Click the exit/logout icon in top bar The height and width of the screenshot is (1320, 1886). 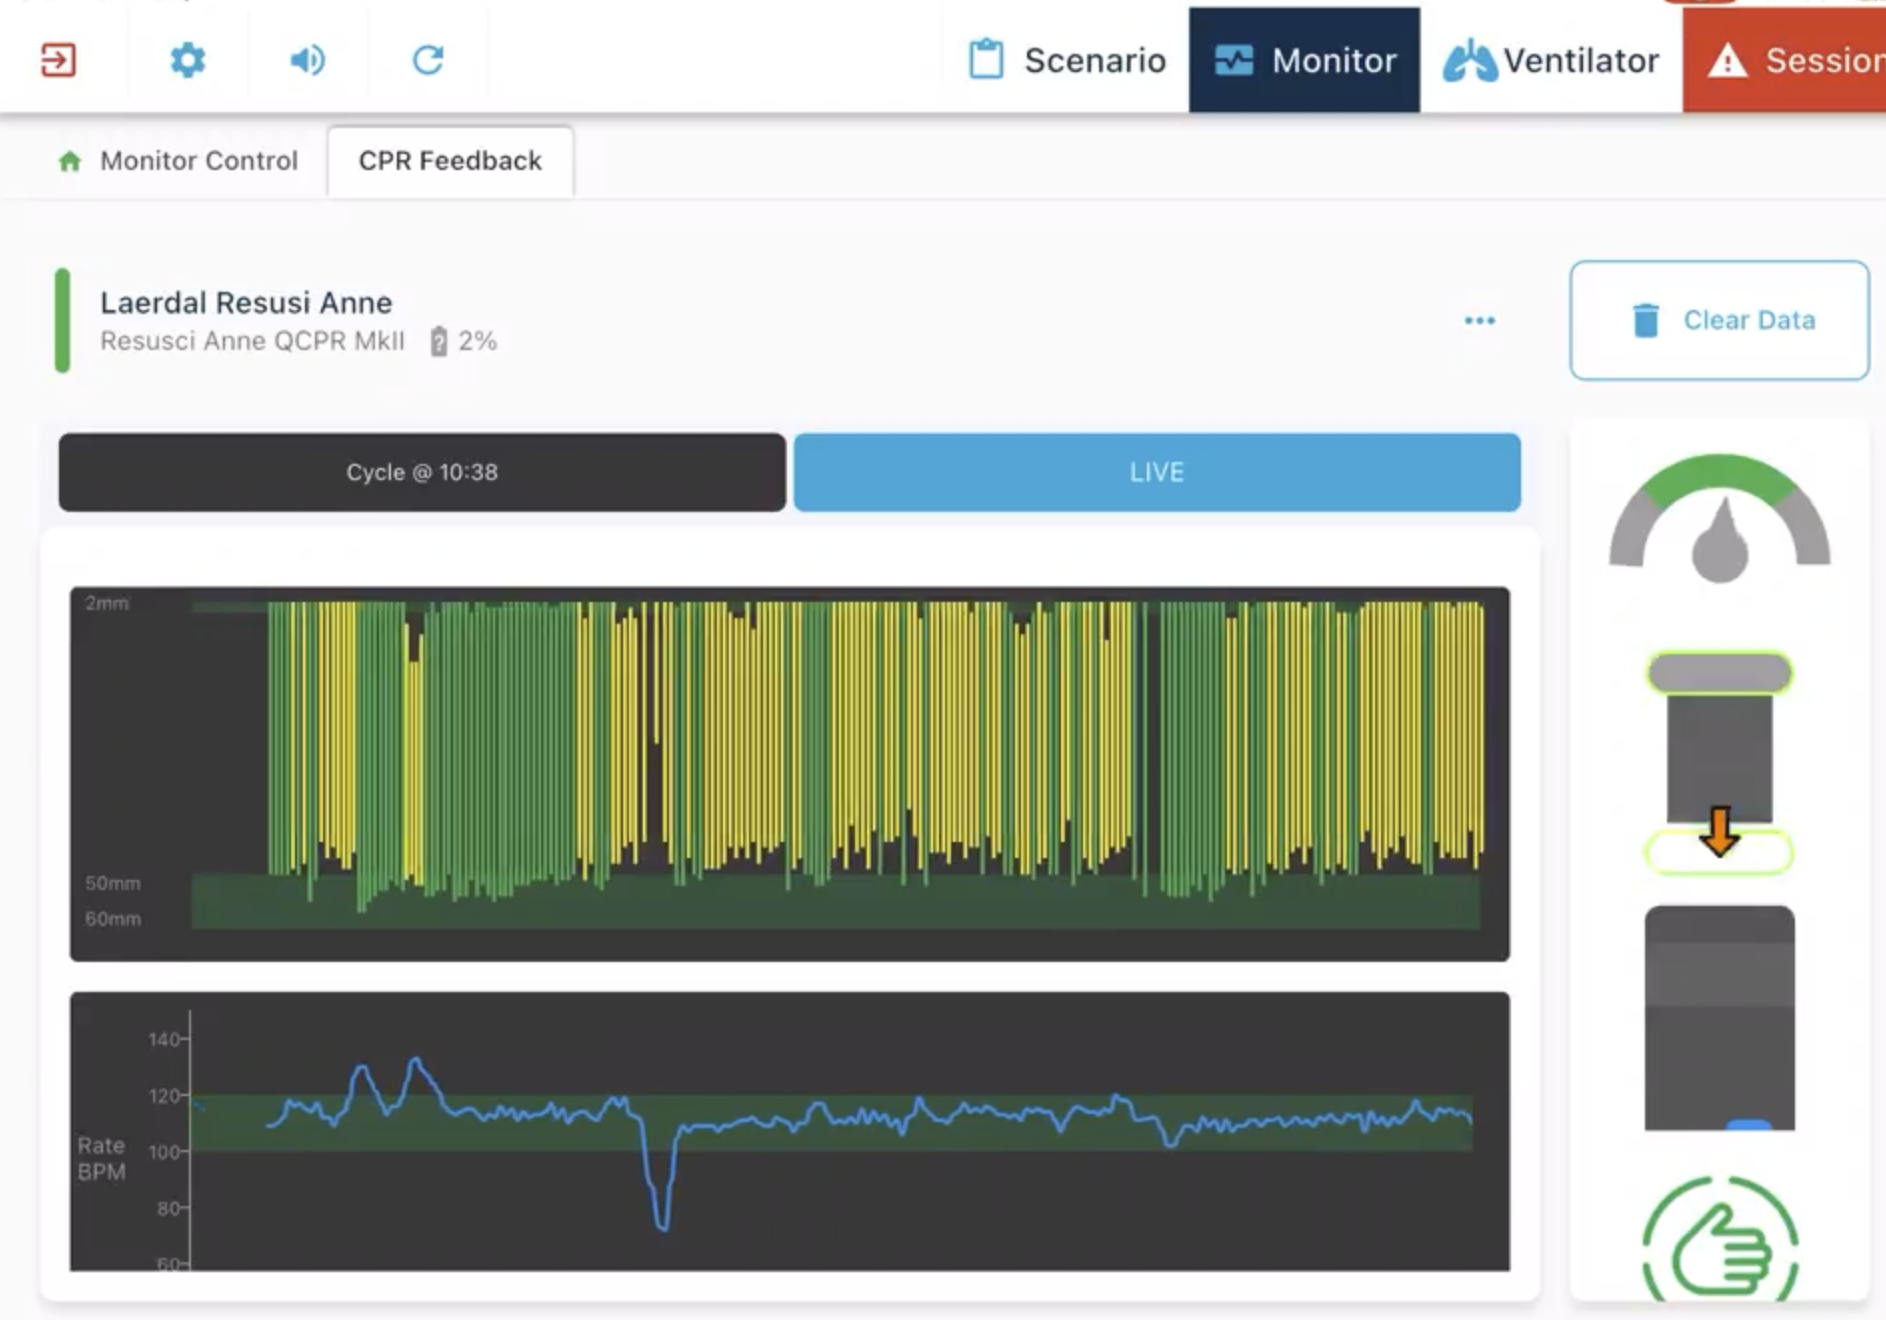coord(58,60)
